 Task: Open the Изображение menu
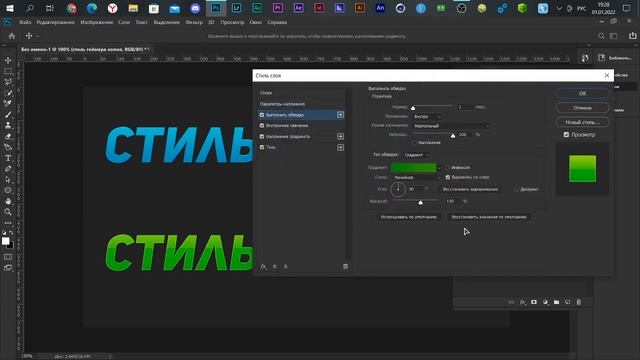(97, 22)
